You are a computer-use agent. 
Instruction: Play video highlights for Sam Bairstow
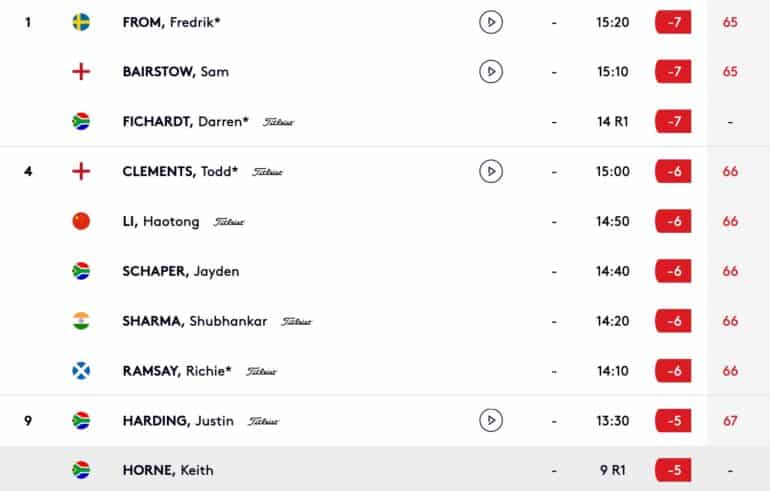tap(491, 72)
